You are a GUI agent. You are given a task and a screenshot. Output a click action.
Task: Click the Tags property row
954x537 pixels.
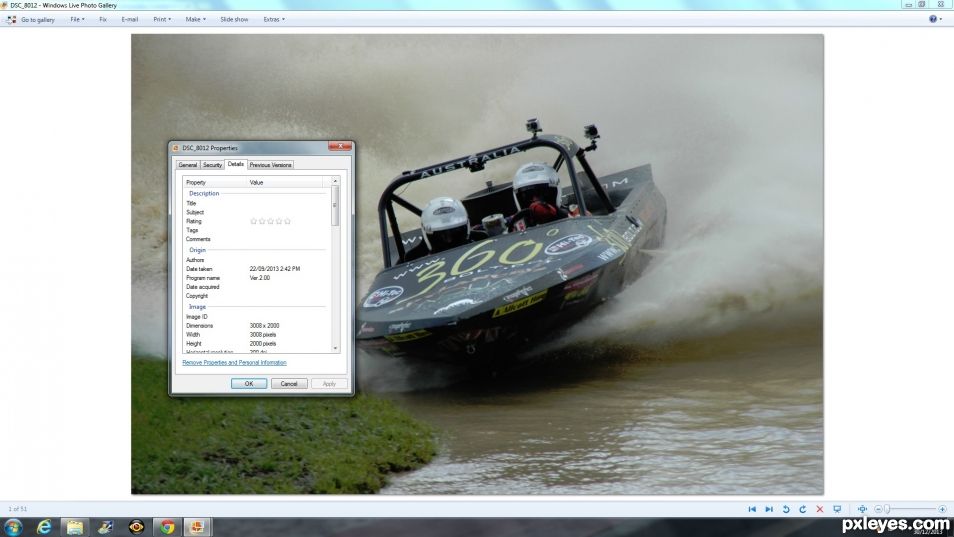(x=256, y=230)
